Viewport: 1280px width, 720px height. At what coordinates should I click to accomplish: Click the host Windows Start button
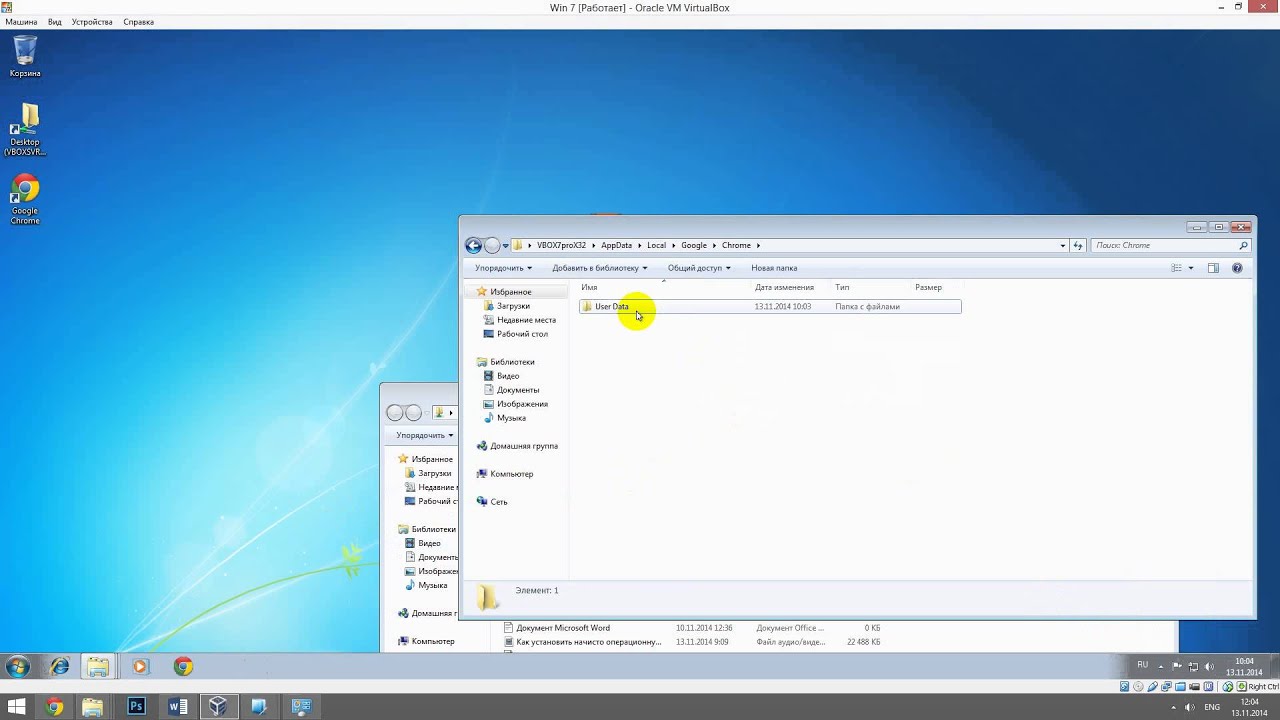(16, 707)
